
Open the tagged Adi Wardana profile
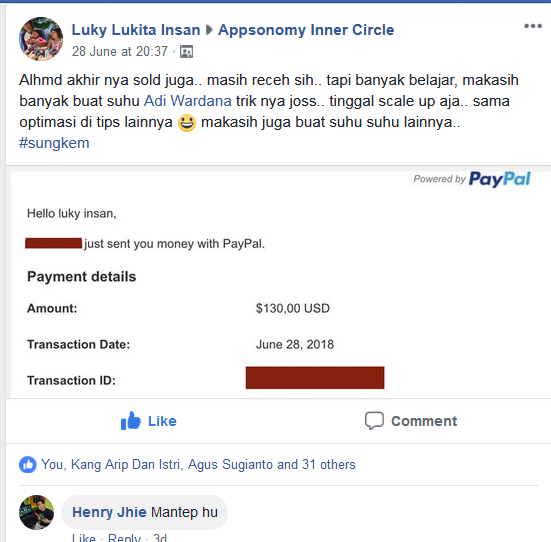188,101
